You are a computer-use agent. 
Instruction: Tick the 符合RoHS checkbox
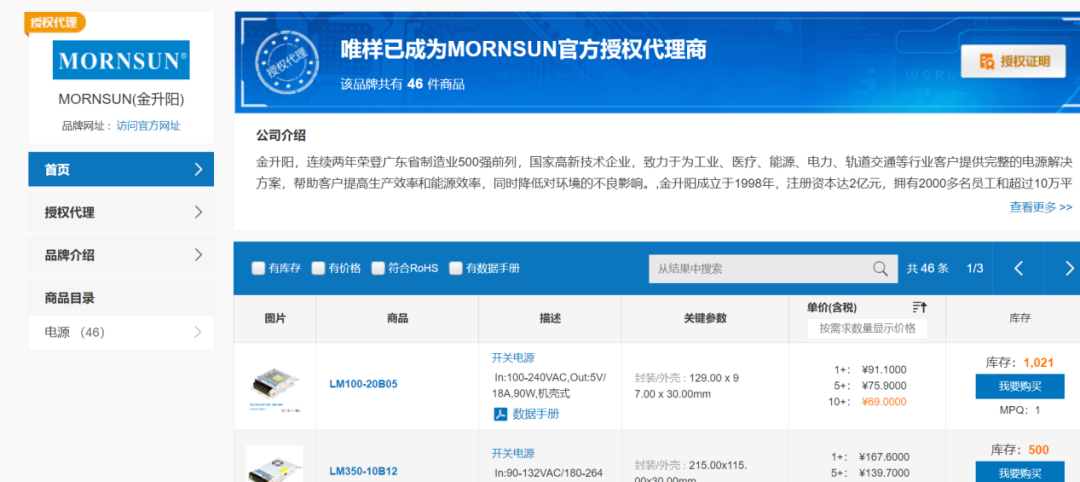tap(378, 269)
